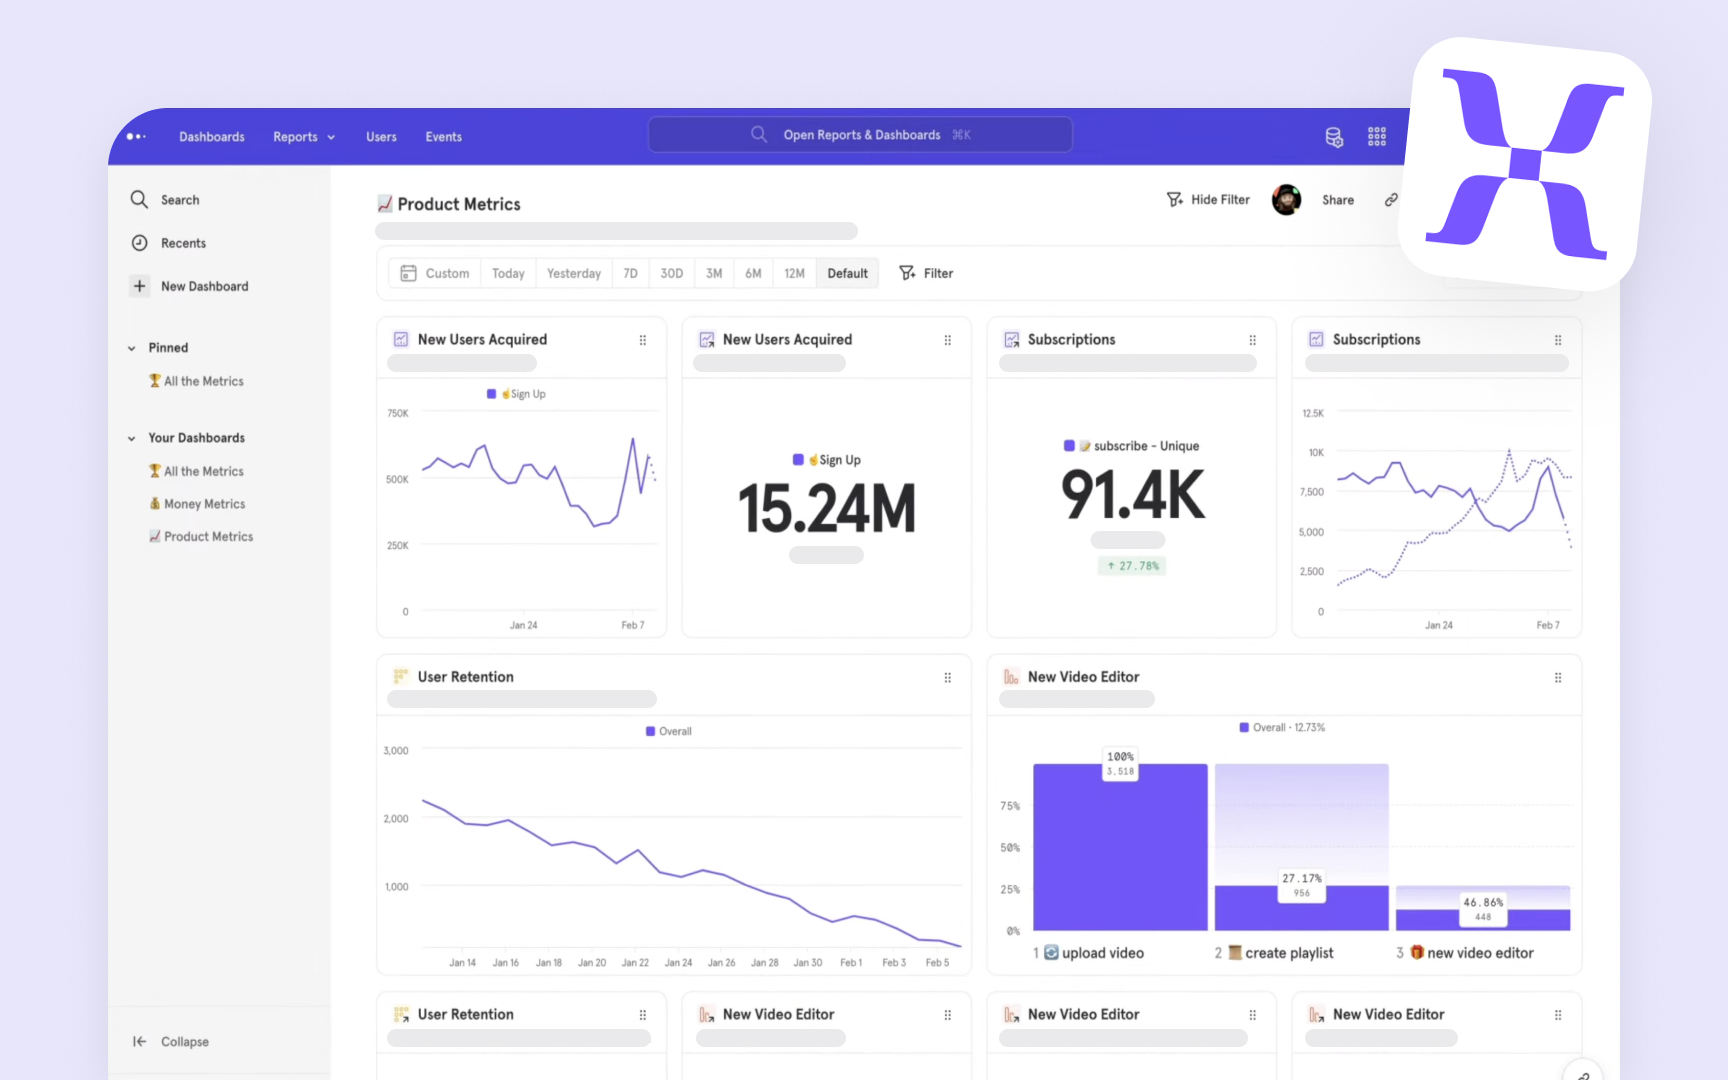Collapse the sidebar with Collapse control
Image resolution: width=1728 pixels, height=1080 pixels.
[x=173, y=1041]
